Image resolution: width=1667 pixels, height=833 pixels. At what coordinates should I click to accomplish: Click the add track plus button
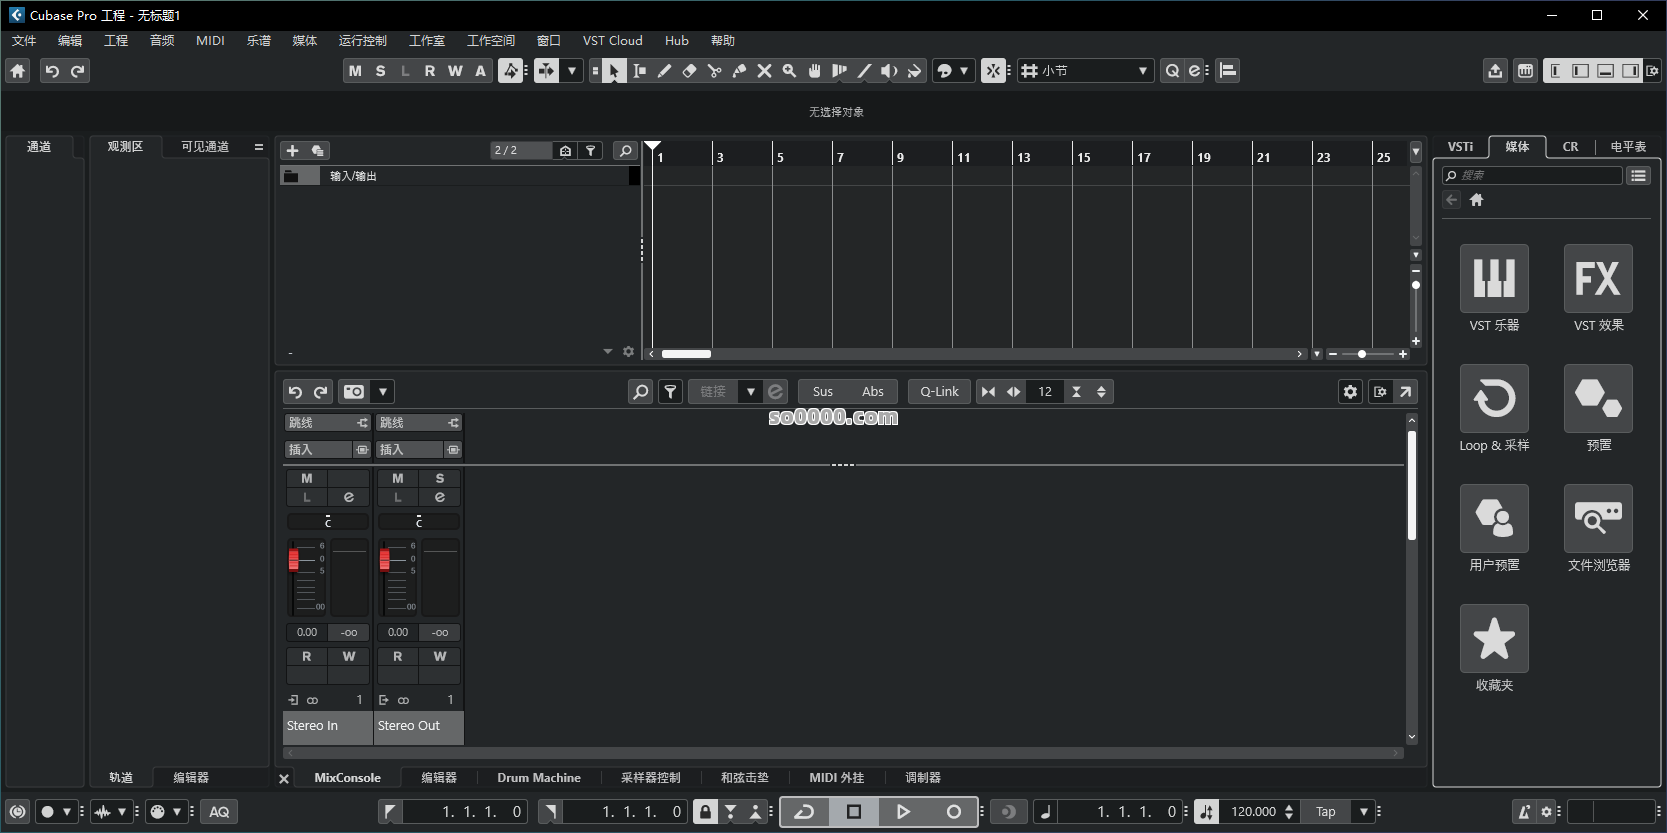pos(292,151)
